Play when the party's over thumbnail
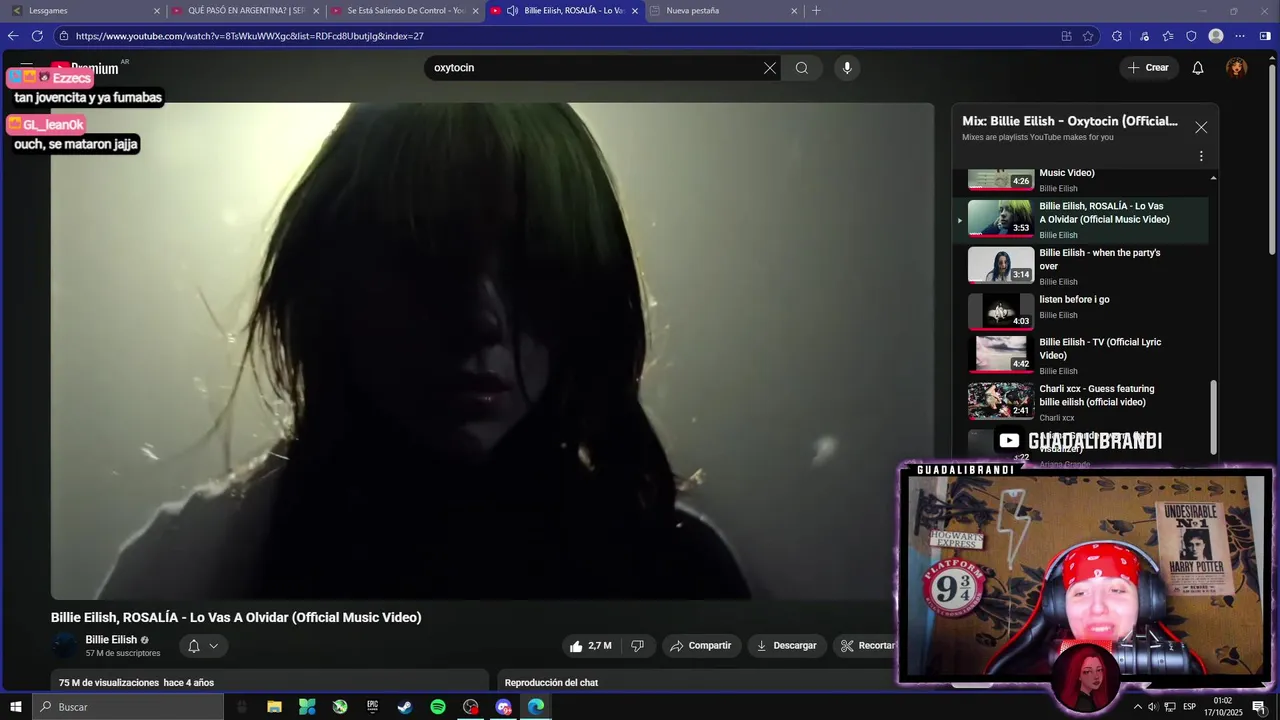This screenshot has width=1280, height=720. (x=1001, y=265)
